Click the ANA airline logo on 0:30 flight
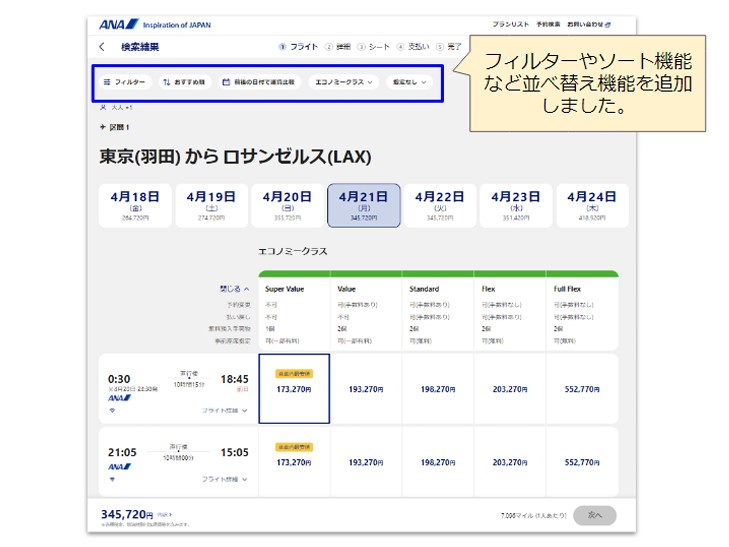This screenshot has width=729, height=547. coord(119,398)
